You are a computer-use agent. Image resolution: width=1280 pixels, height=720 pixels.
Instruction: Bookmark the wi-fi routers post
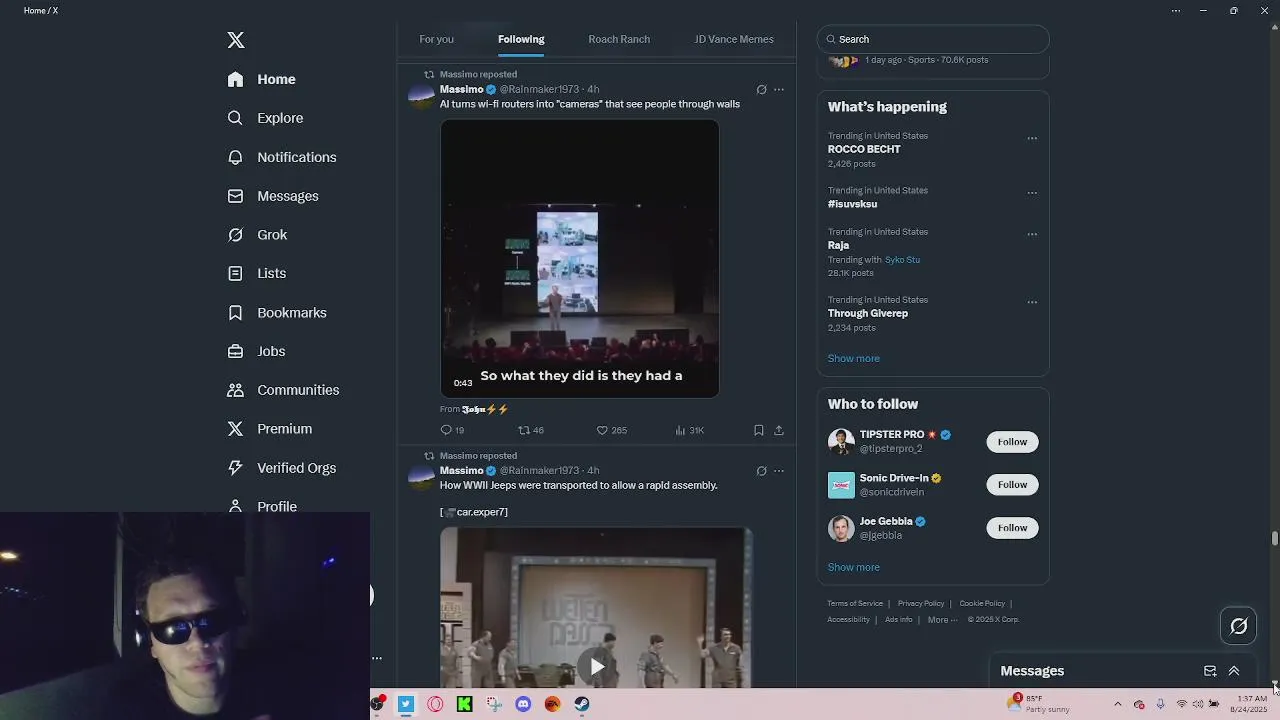click(759, 430)
